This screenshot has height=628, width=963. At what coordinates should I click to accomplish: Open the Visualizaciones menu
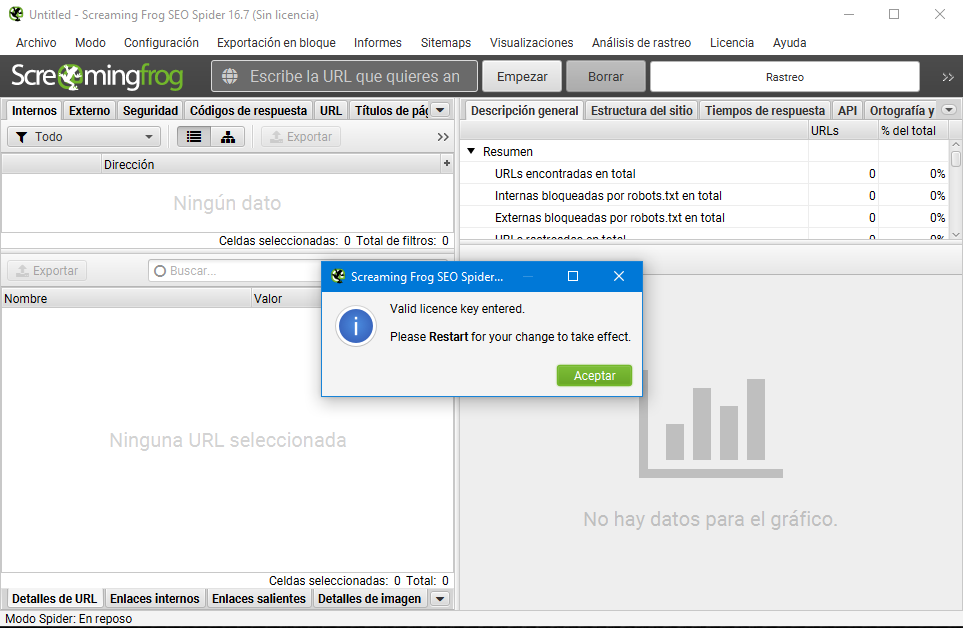[x=531, y=42]
